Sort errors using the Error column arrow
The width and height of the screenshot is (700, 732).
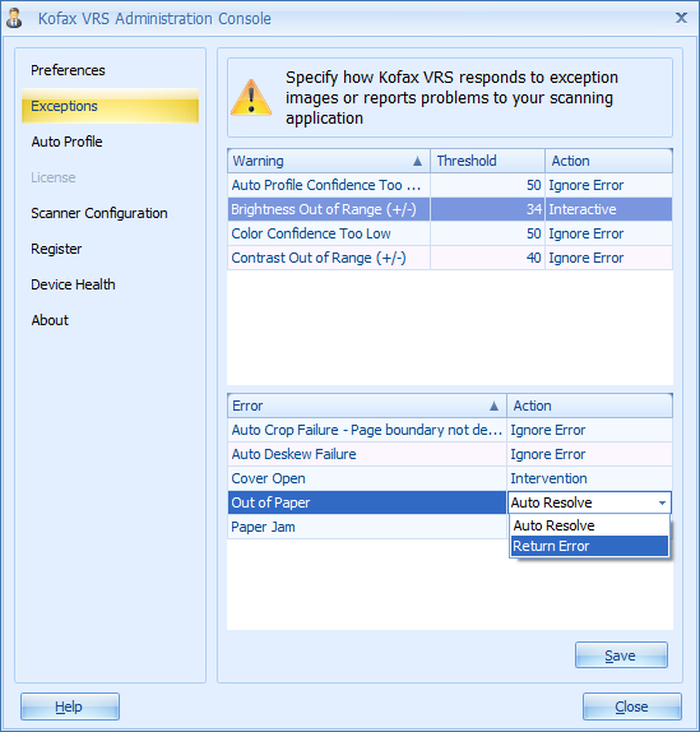(494, 406)
